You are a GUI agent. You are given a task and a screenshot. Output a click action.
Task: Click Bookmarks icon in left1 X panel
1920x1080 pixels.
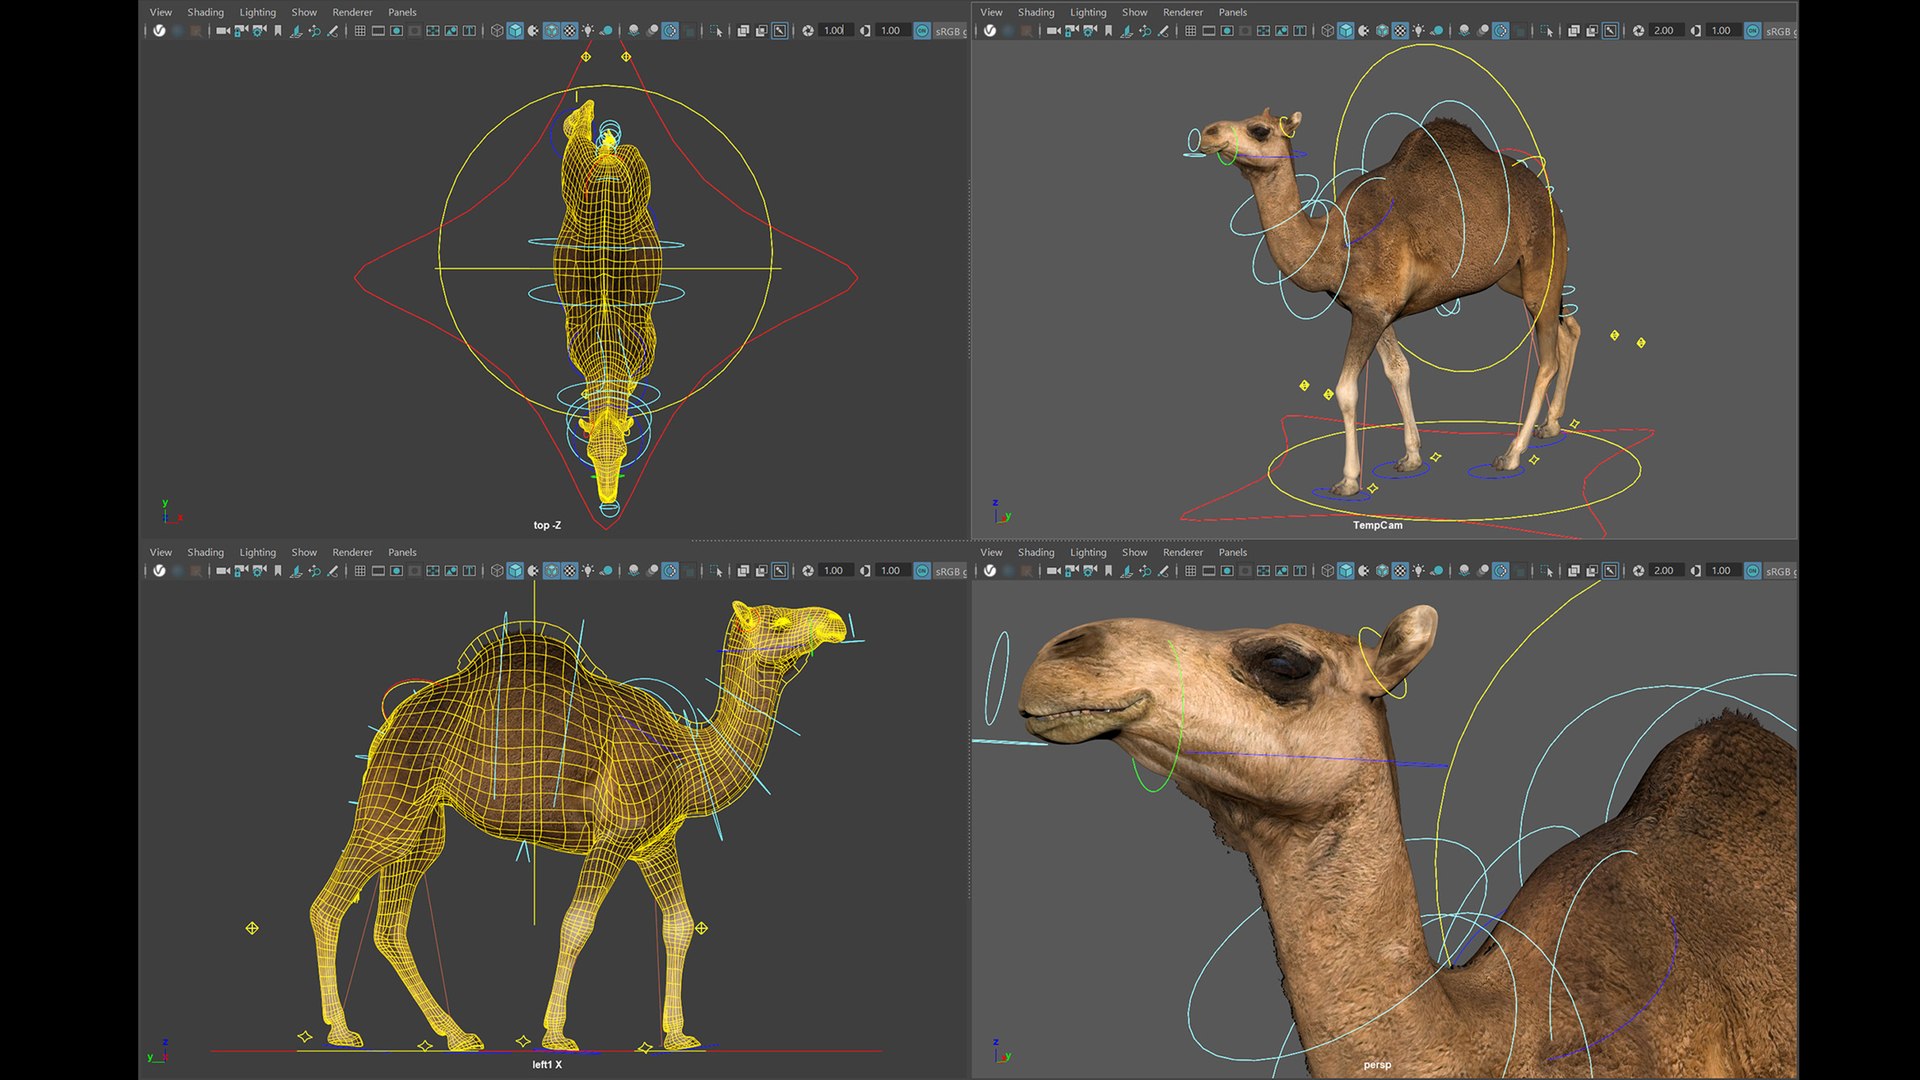coord(278,571)
